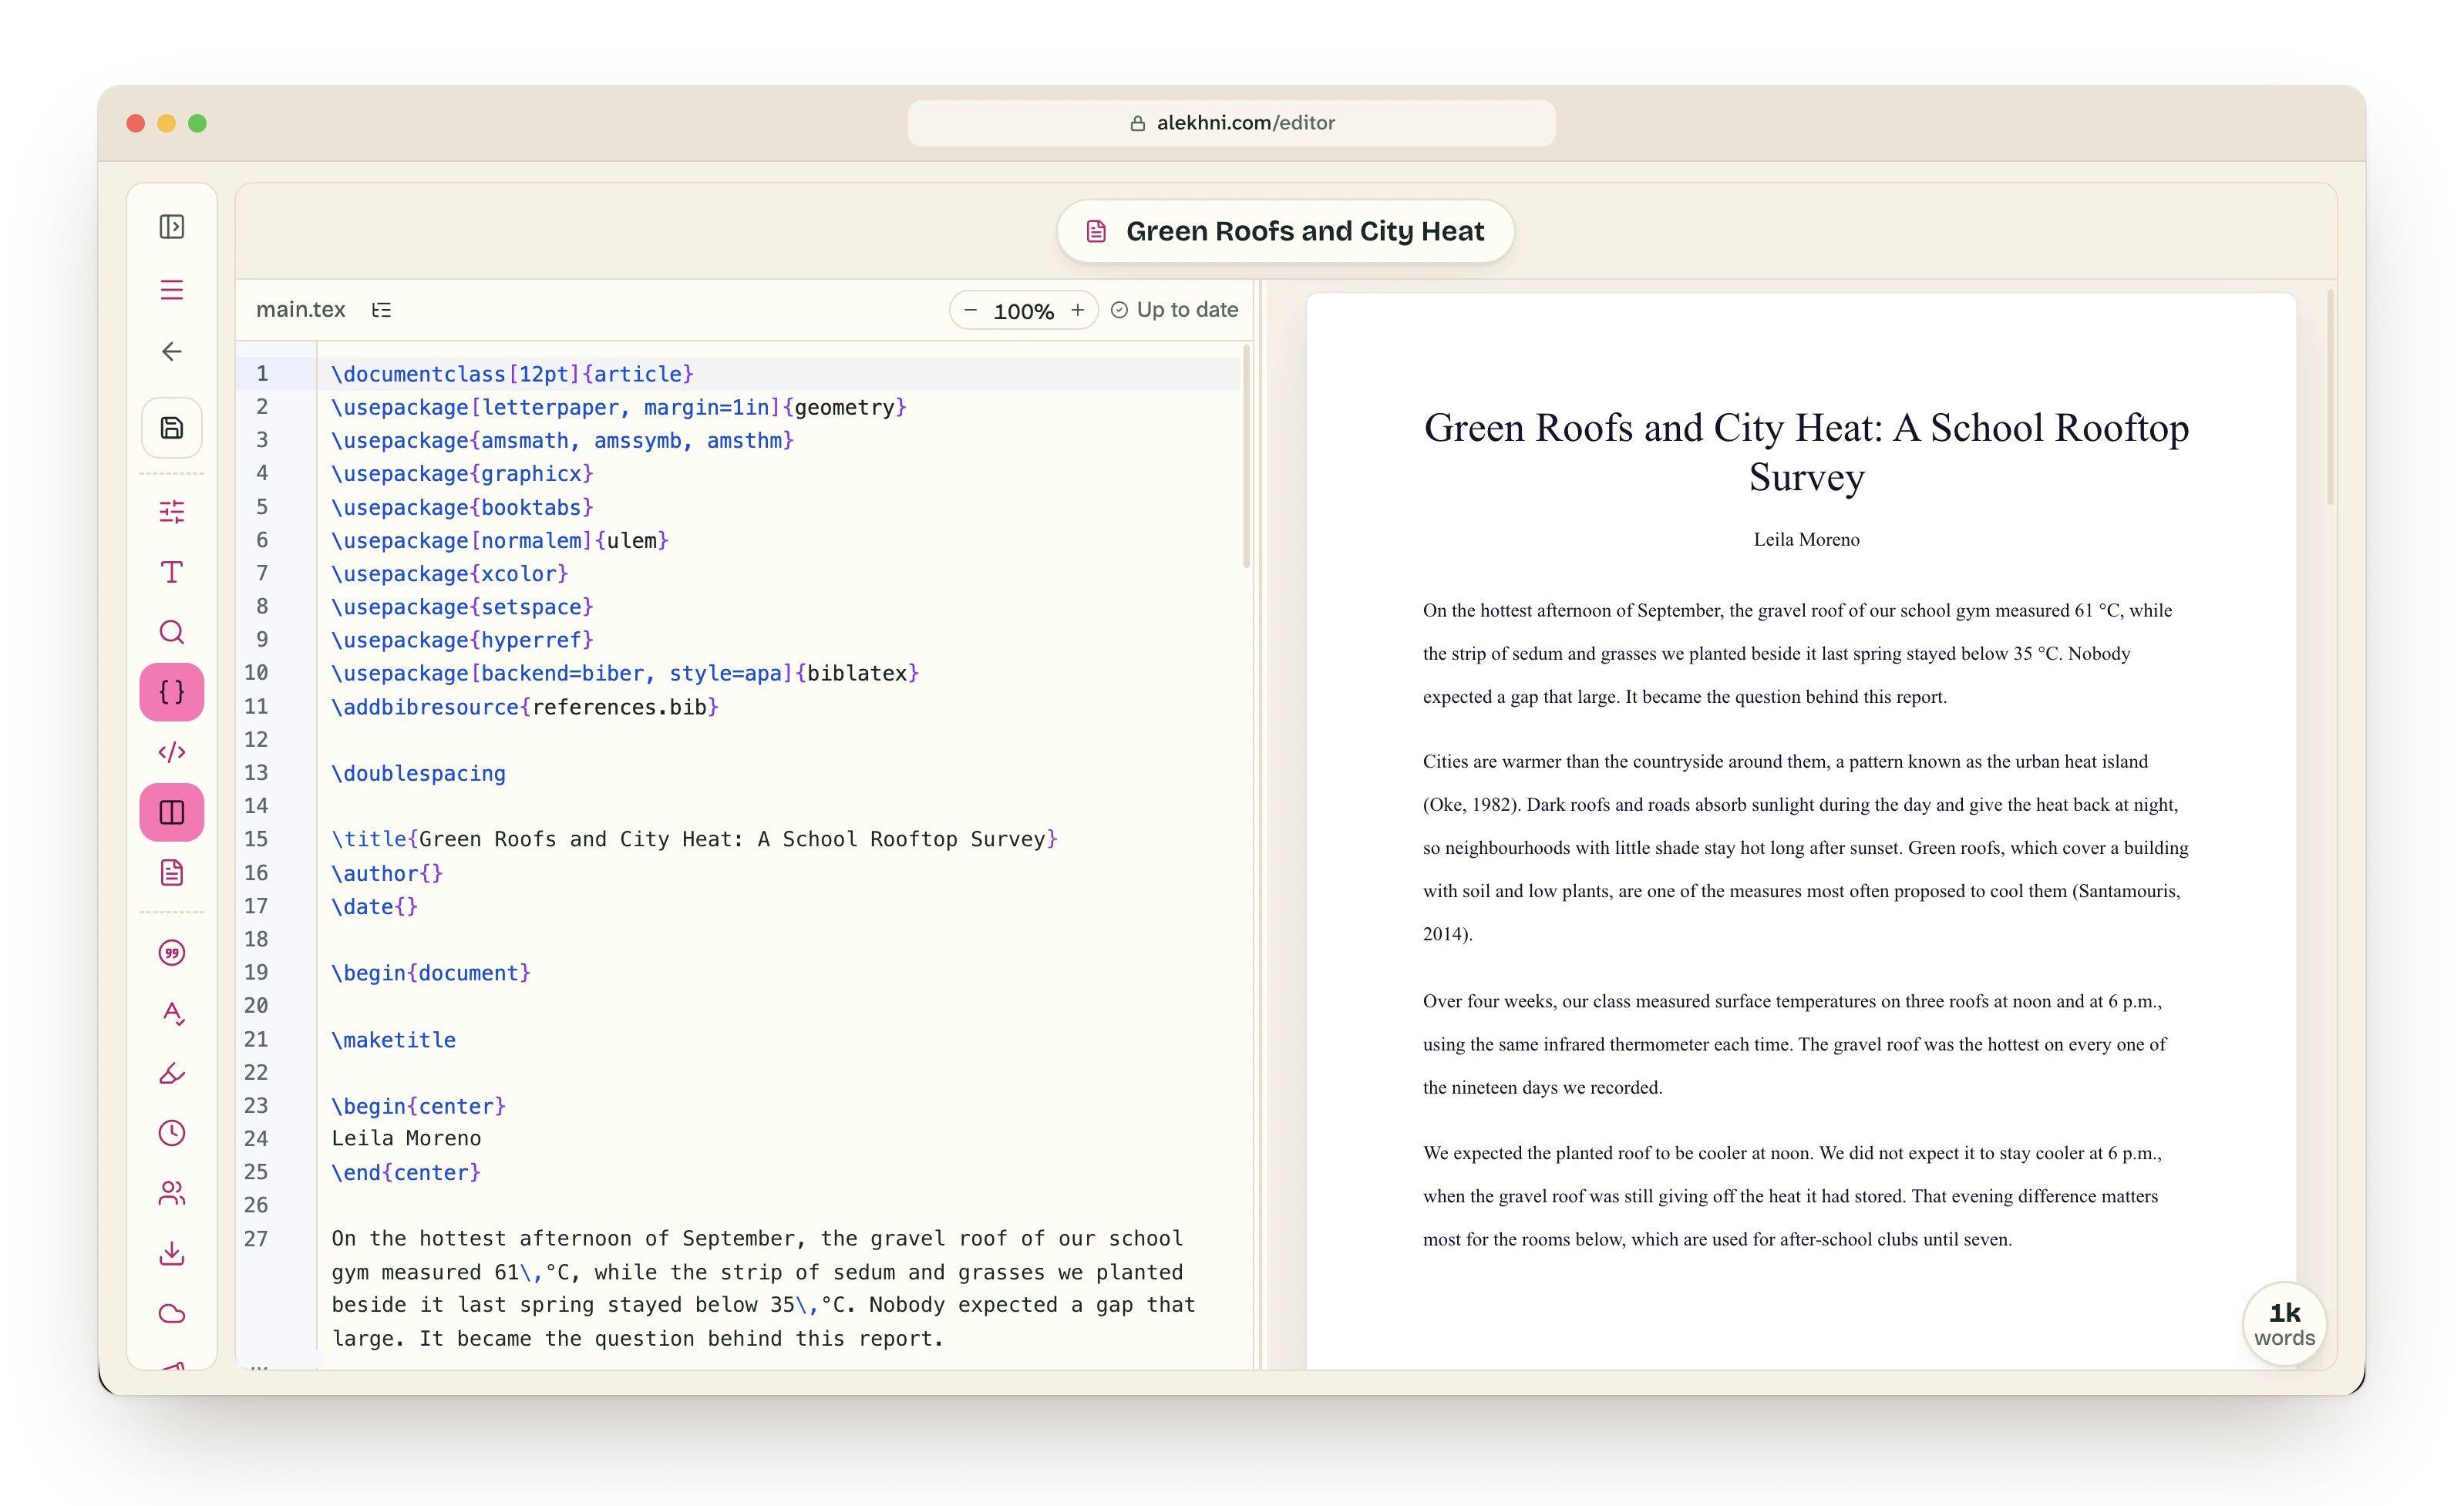Toggle the curly braces view button
The image size is (2464, 1506).
172,692
